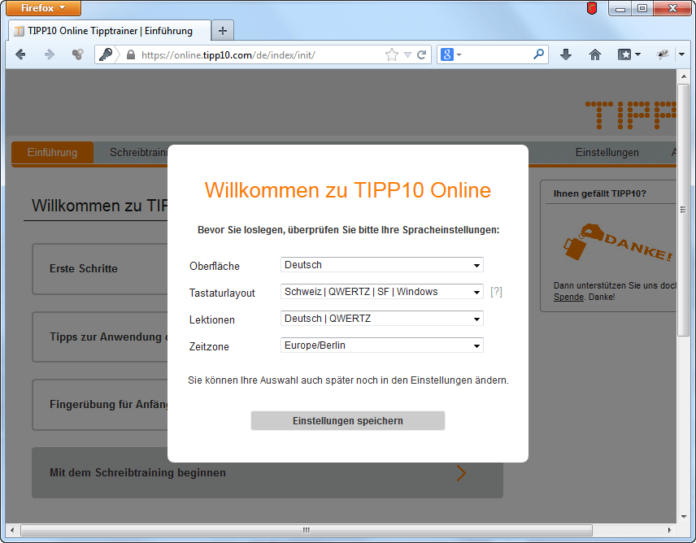
Task: Follow the Spende donation link
Action: [568, 297]
